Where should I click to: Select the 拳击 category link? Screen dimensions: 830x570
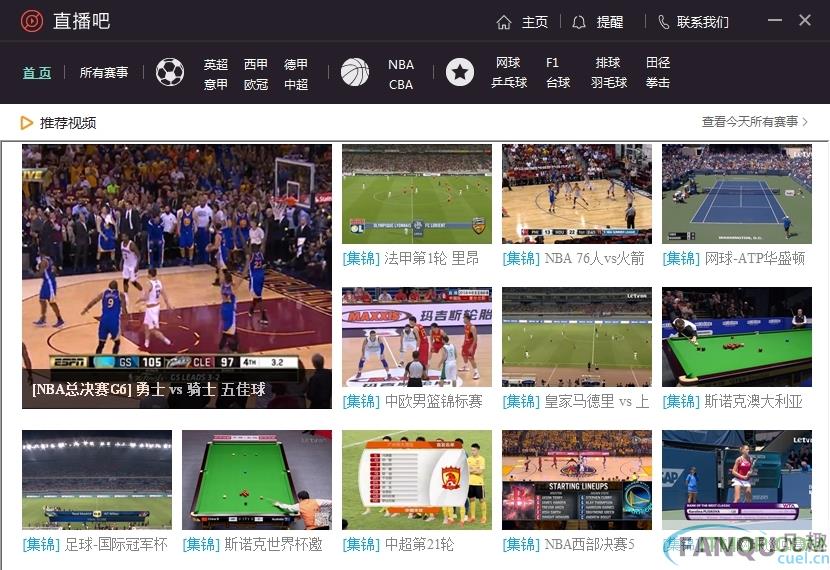click(658, 83)
